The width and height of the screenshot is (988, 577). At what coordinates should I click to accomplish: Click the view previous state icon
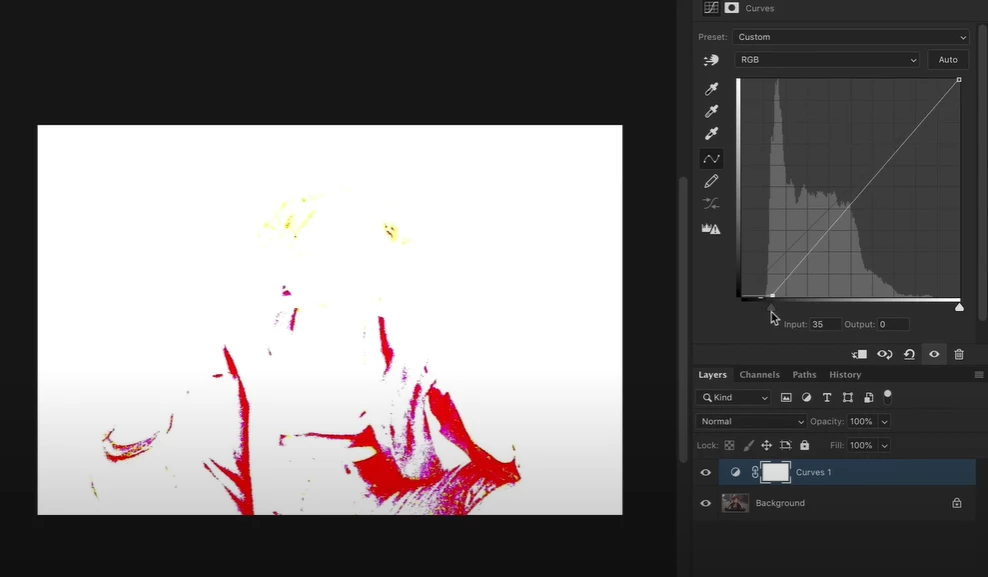(885, 355)
